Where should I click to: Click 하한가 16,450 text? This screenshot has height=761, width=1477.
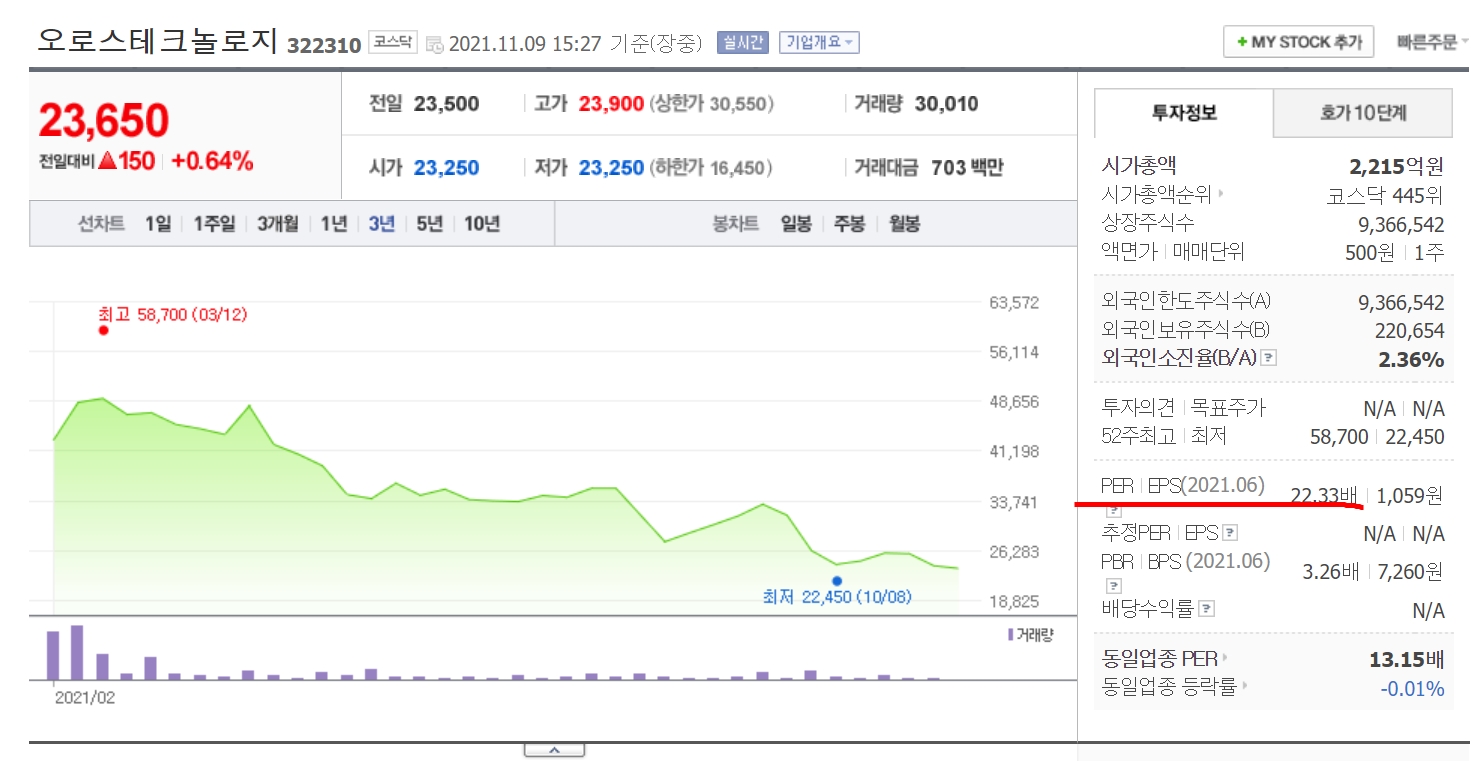click(712, 168)
